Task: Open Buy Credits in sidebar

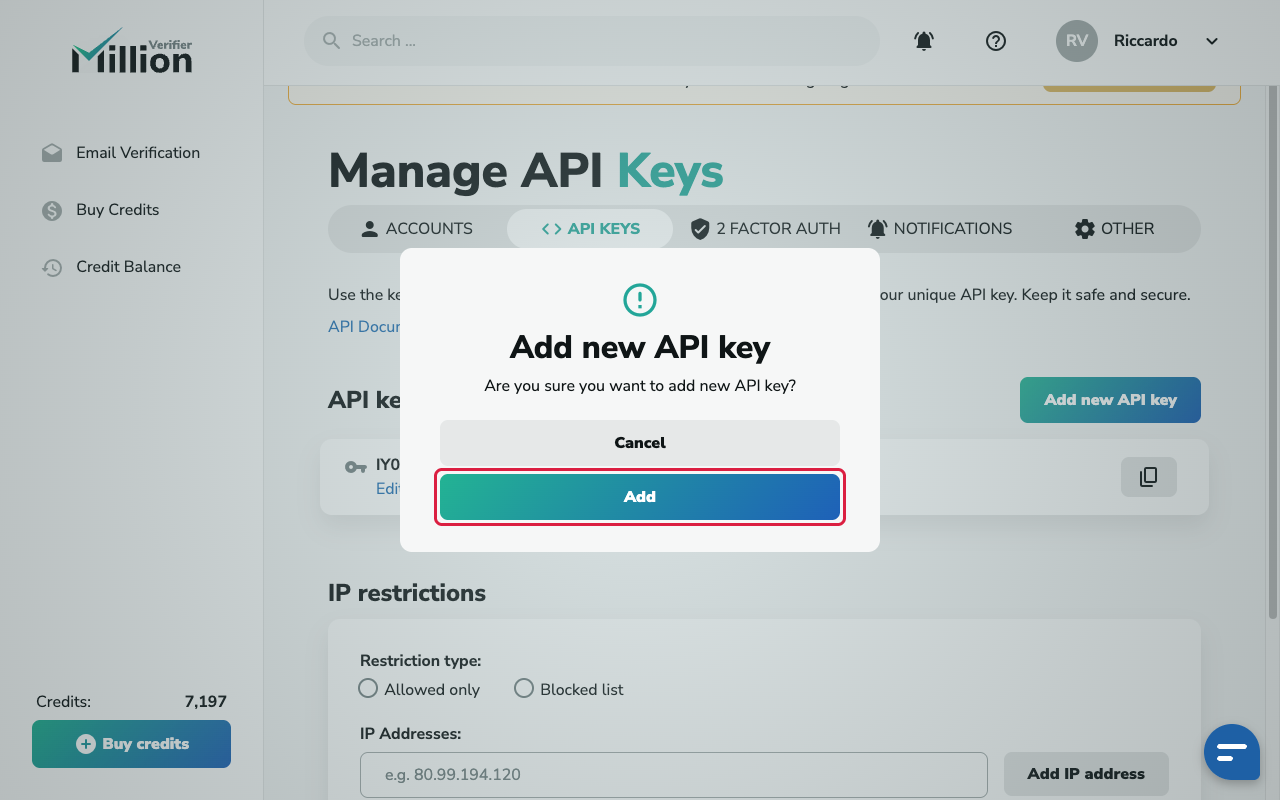Action: (100, 210)
